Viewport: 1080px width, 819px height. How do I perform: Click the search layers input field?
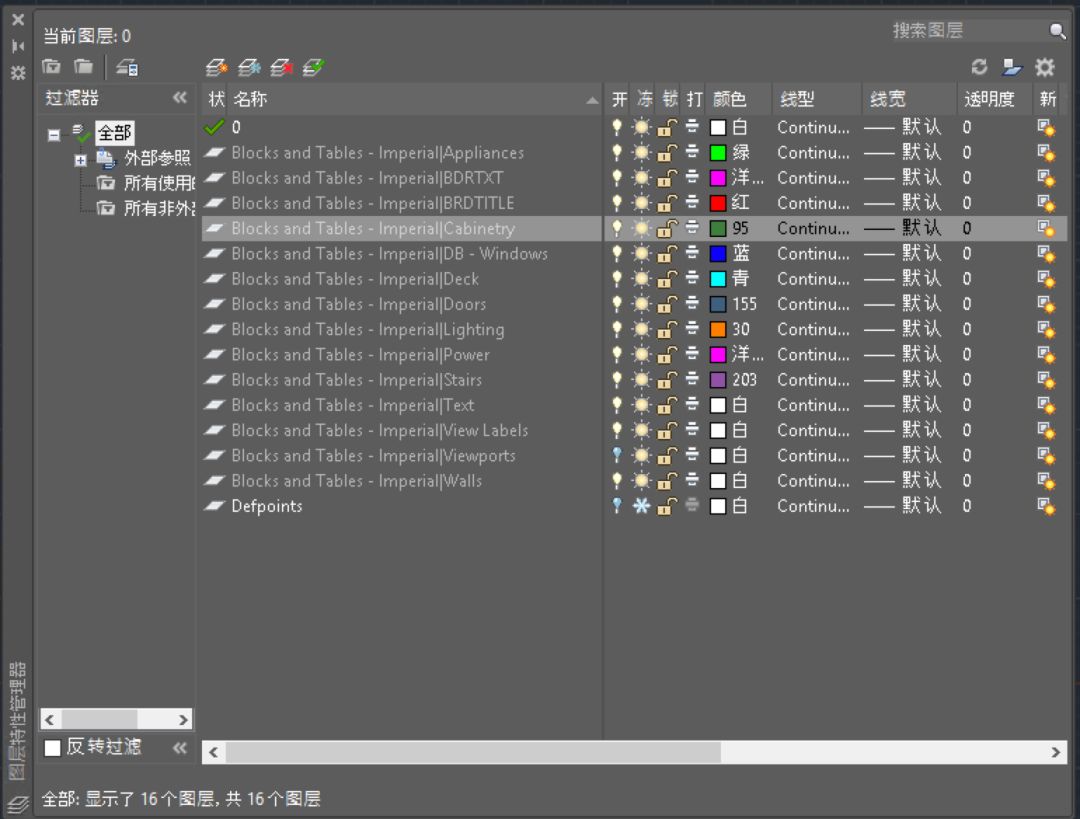pos(970,30)
